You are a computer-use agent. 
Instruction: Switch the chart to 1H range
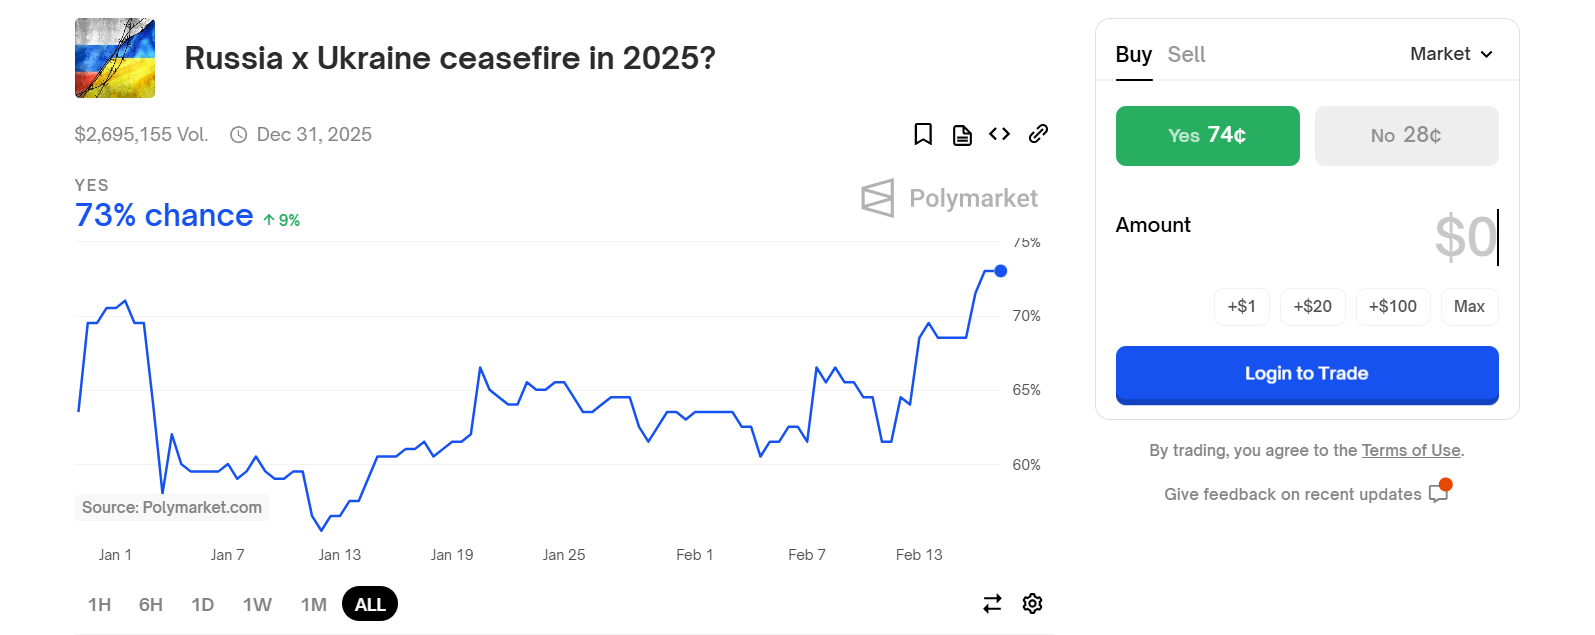(x=99, y=604)
